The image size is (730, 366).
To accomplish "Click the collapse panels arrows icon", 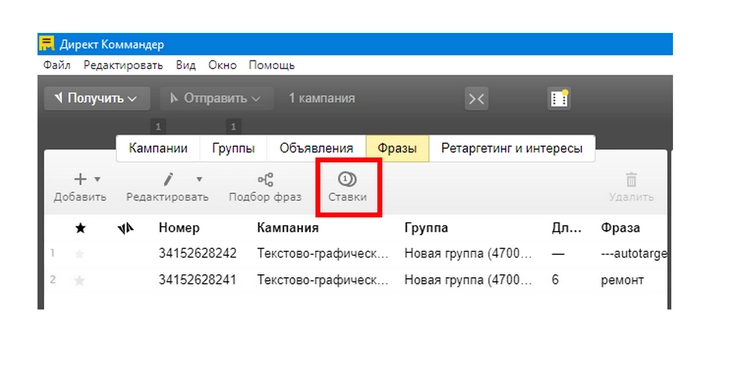I will (476, 98).
